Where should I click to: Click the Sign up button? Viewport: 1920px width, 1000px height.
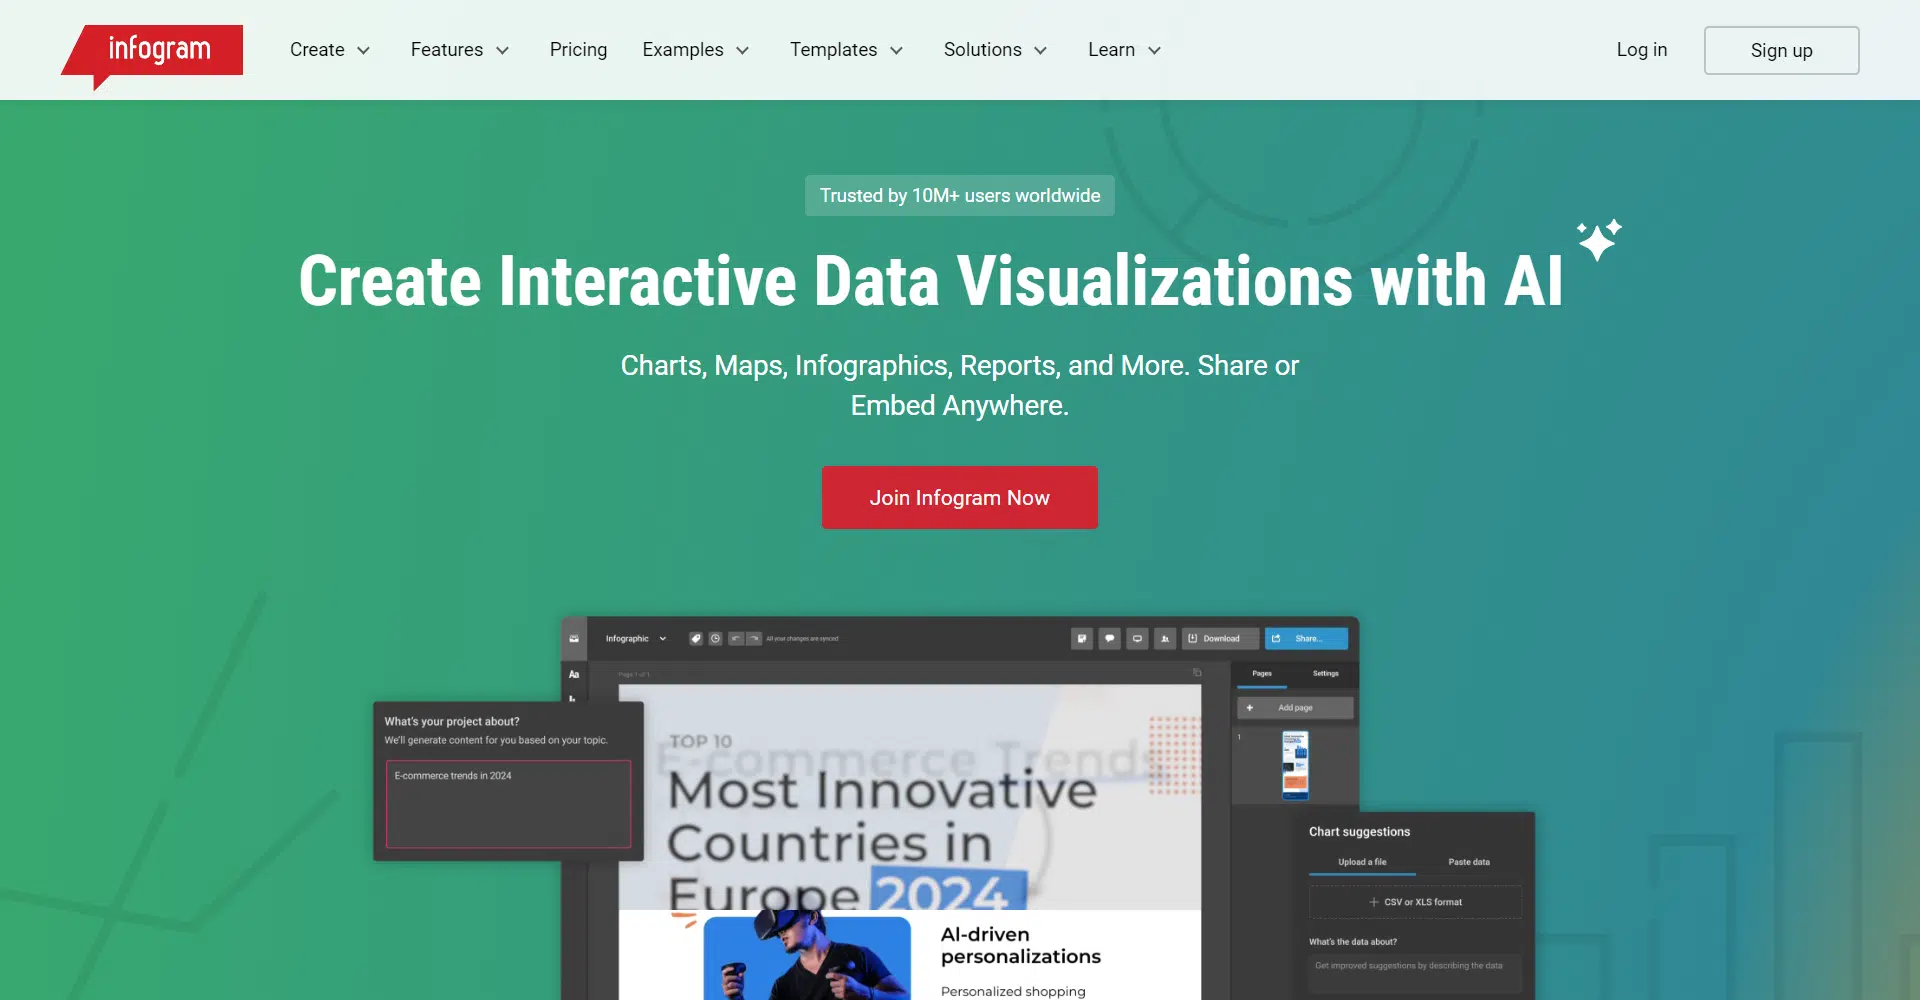pos(1781,51)
